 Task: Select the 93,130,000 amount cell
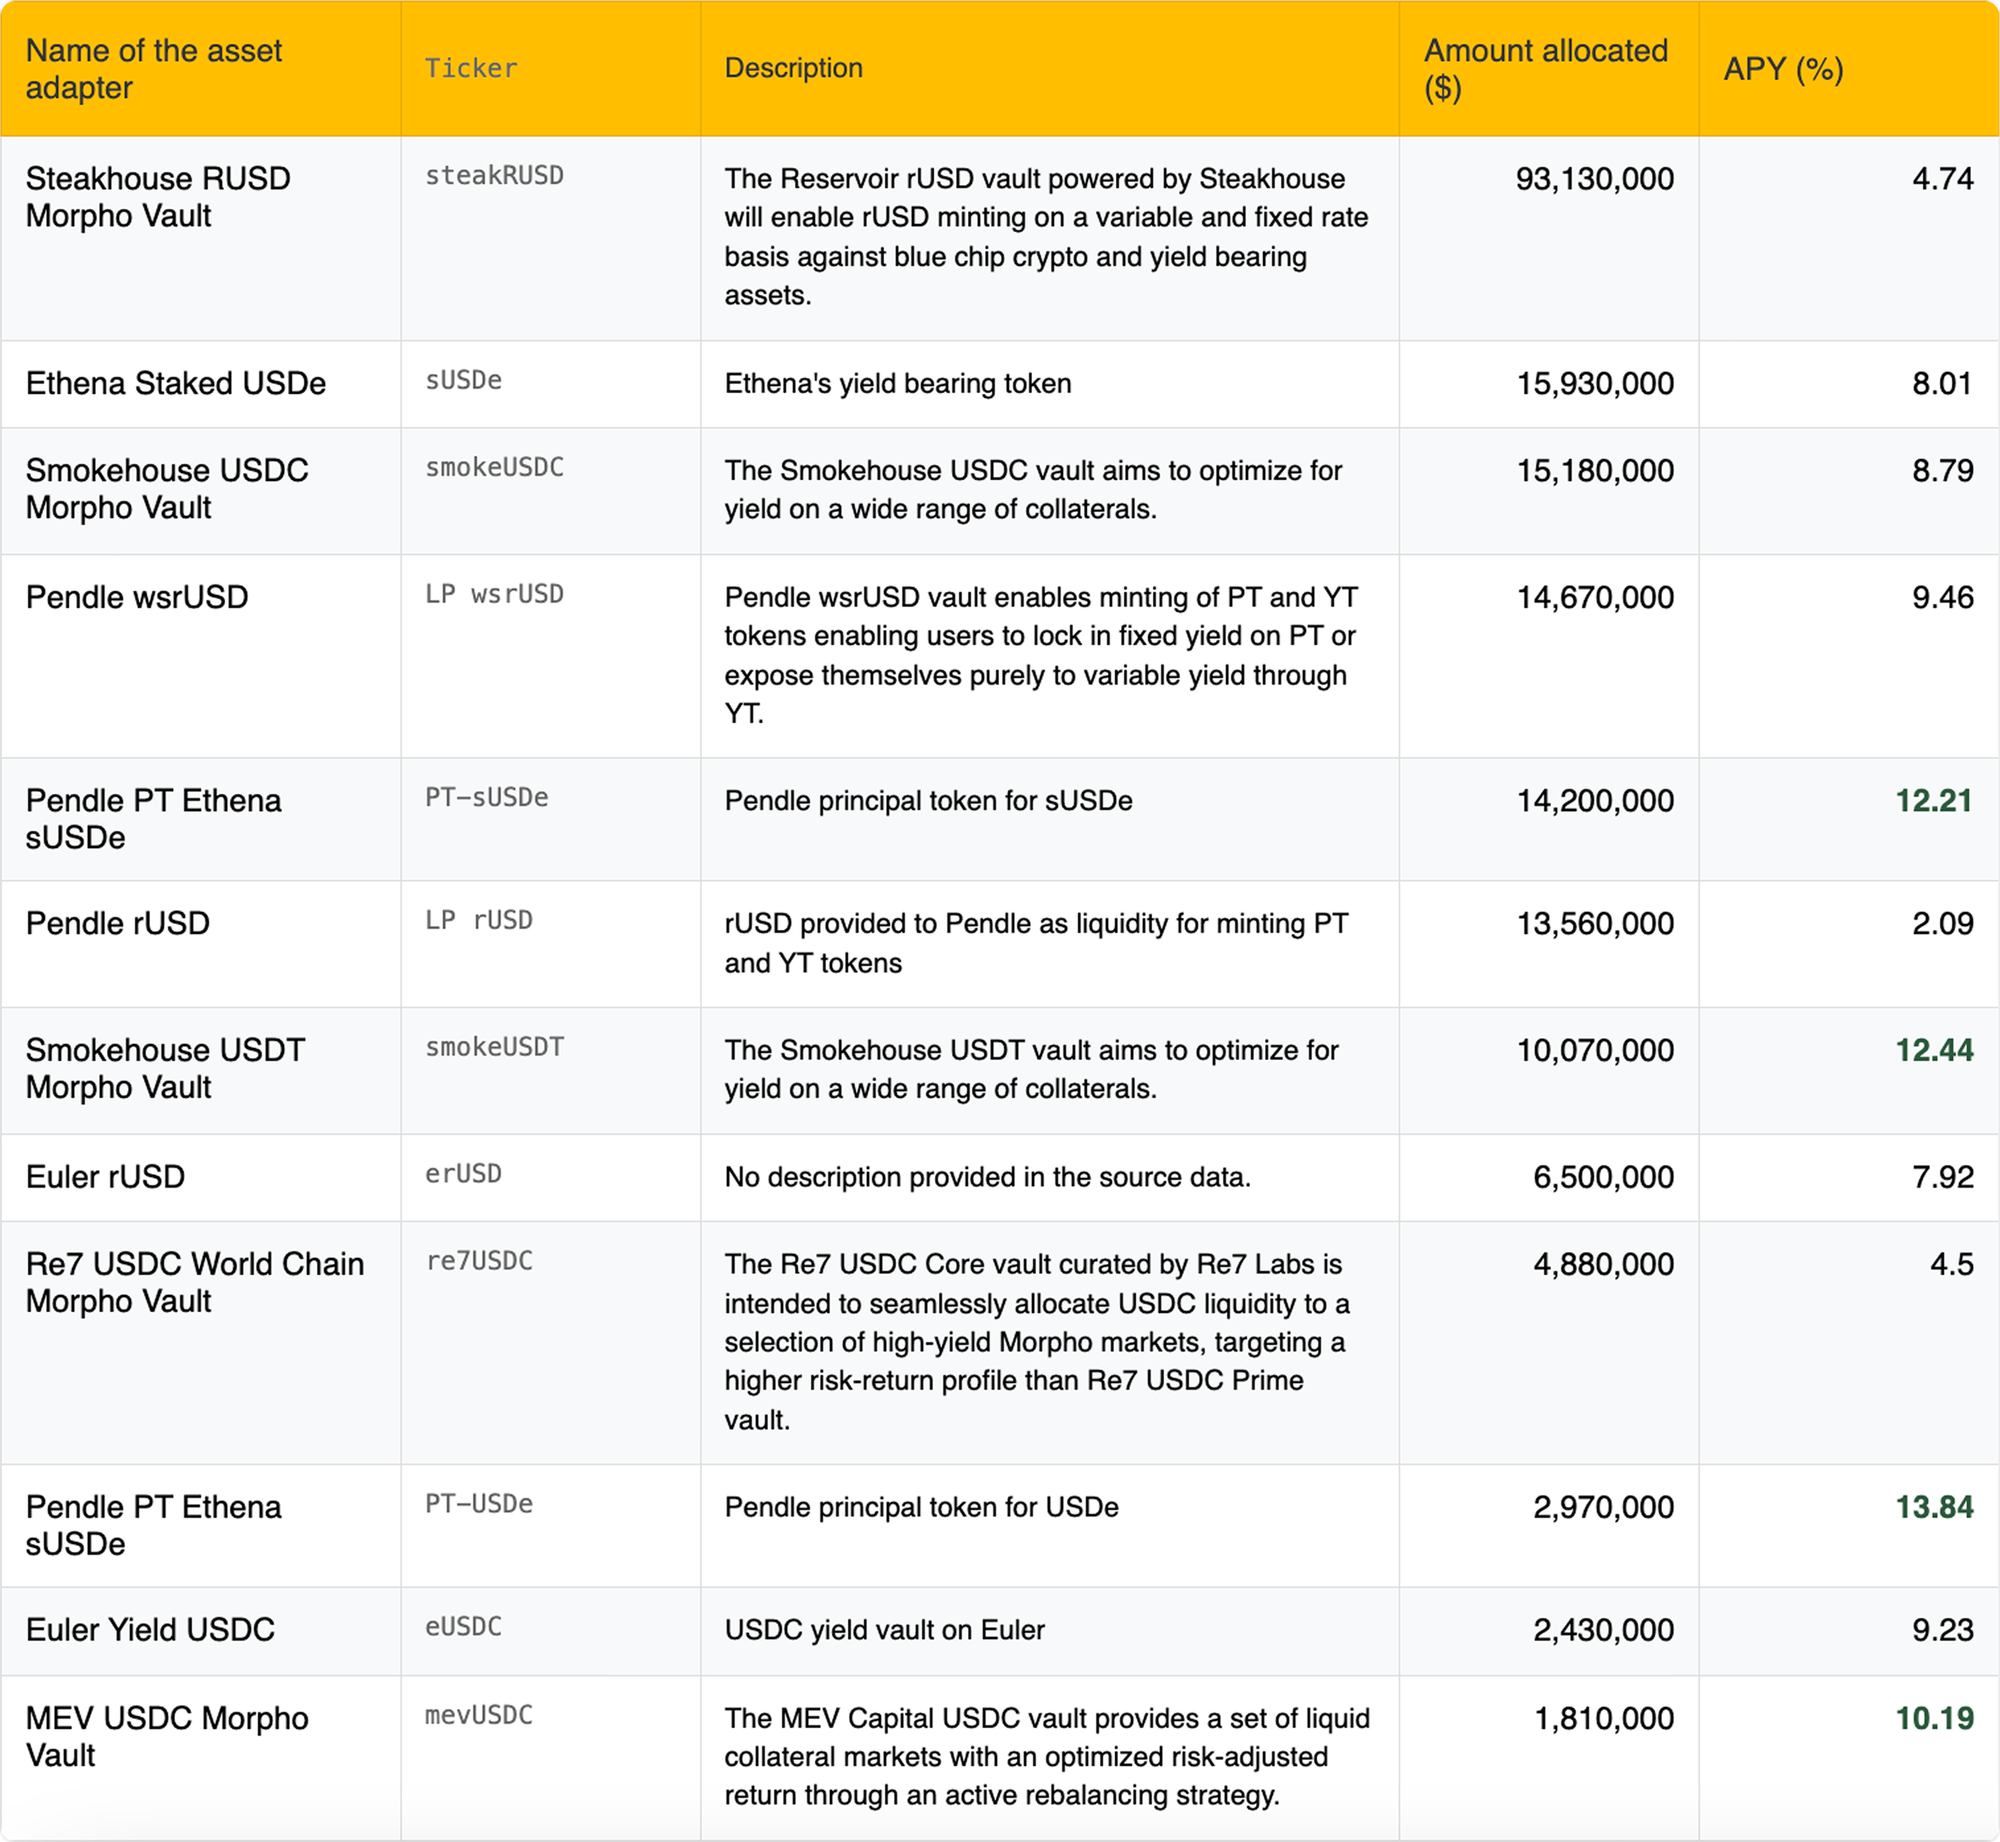pos(1594,179)
